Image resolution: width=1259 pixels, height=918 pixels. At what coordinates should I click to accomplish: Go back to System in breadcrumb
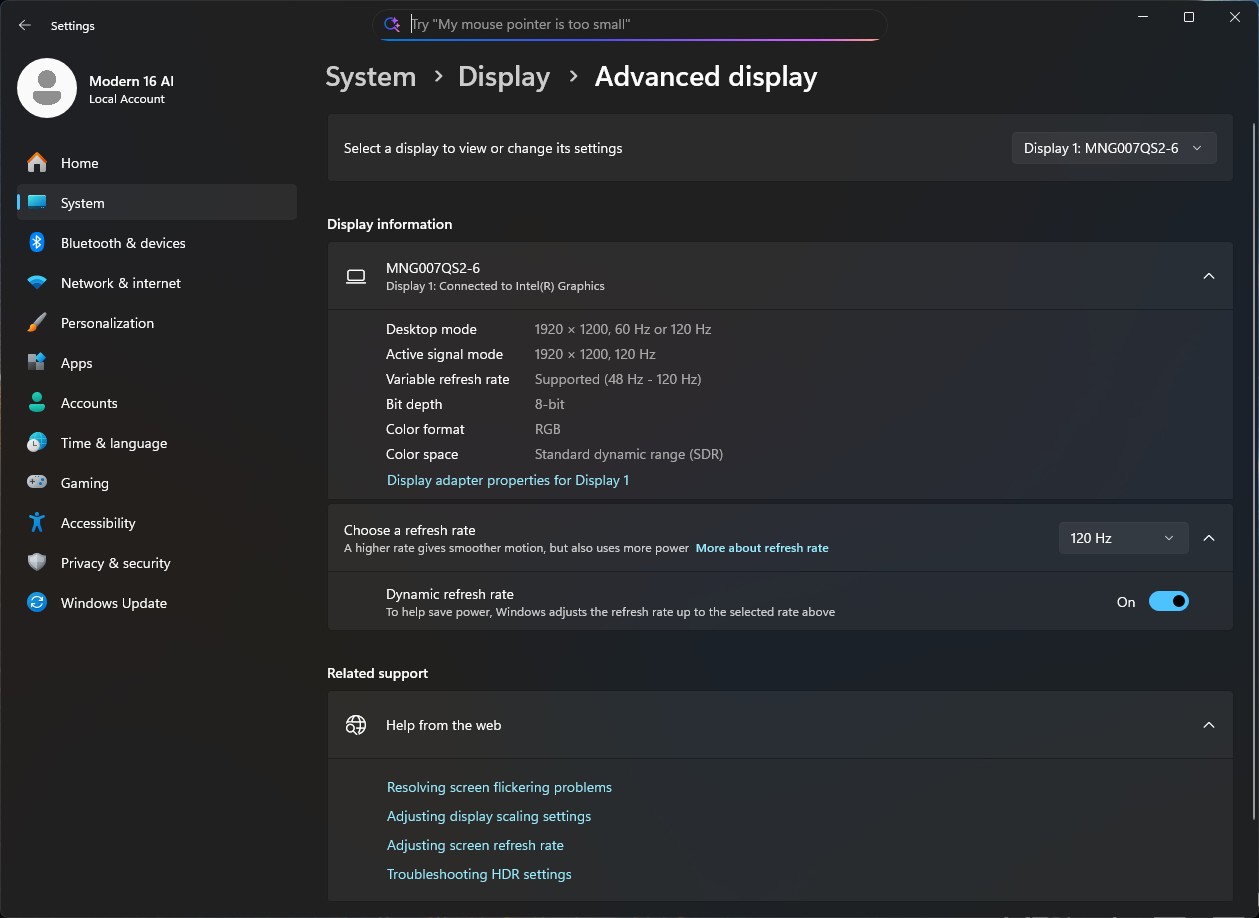pos(371,77)
